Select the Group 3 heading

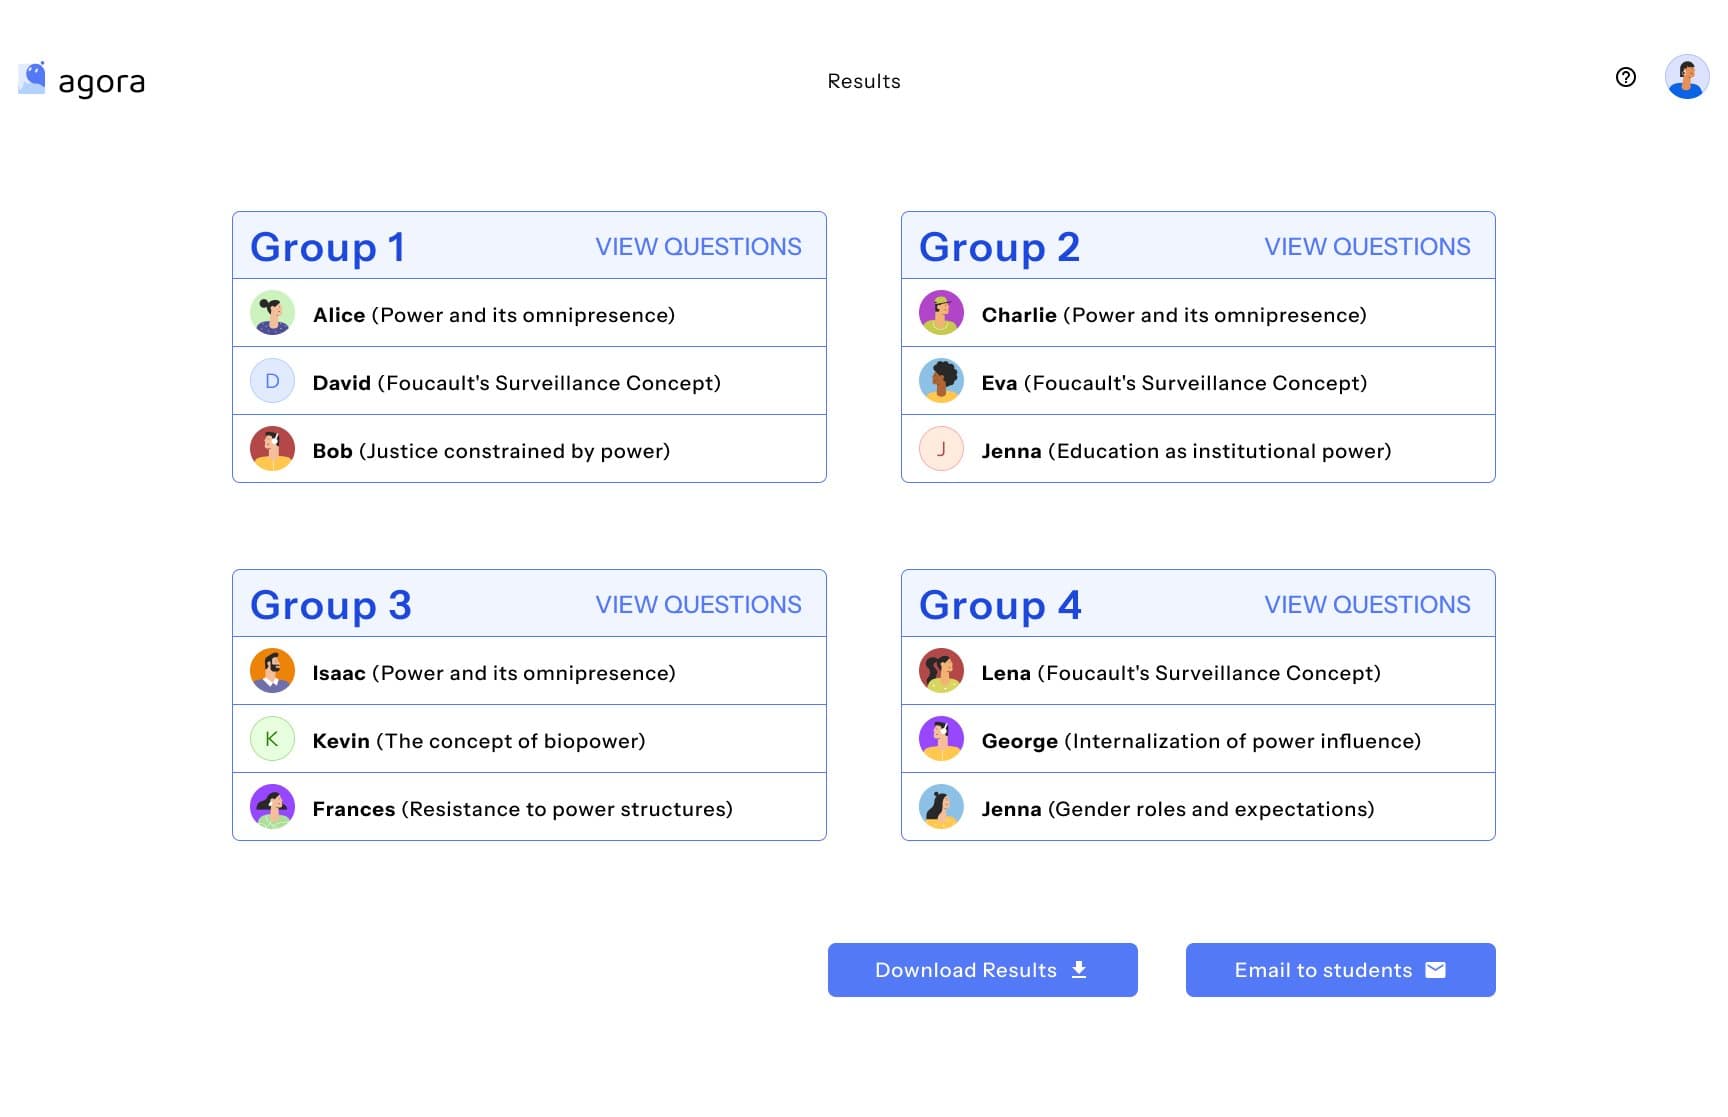(331, 605)
